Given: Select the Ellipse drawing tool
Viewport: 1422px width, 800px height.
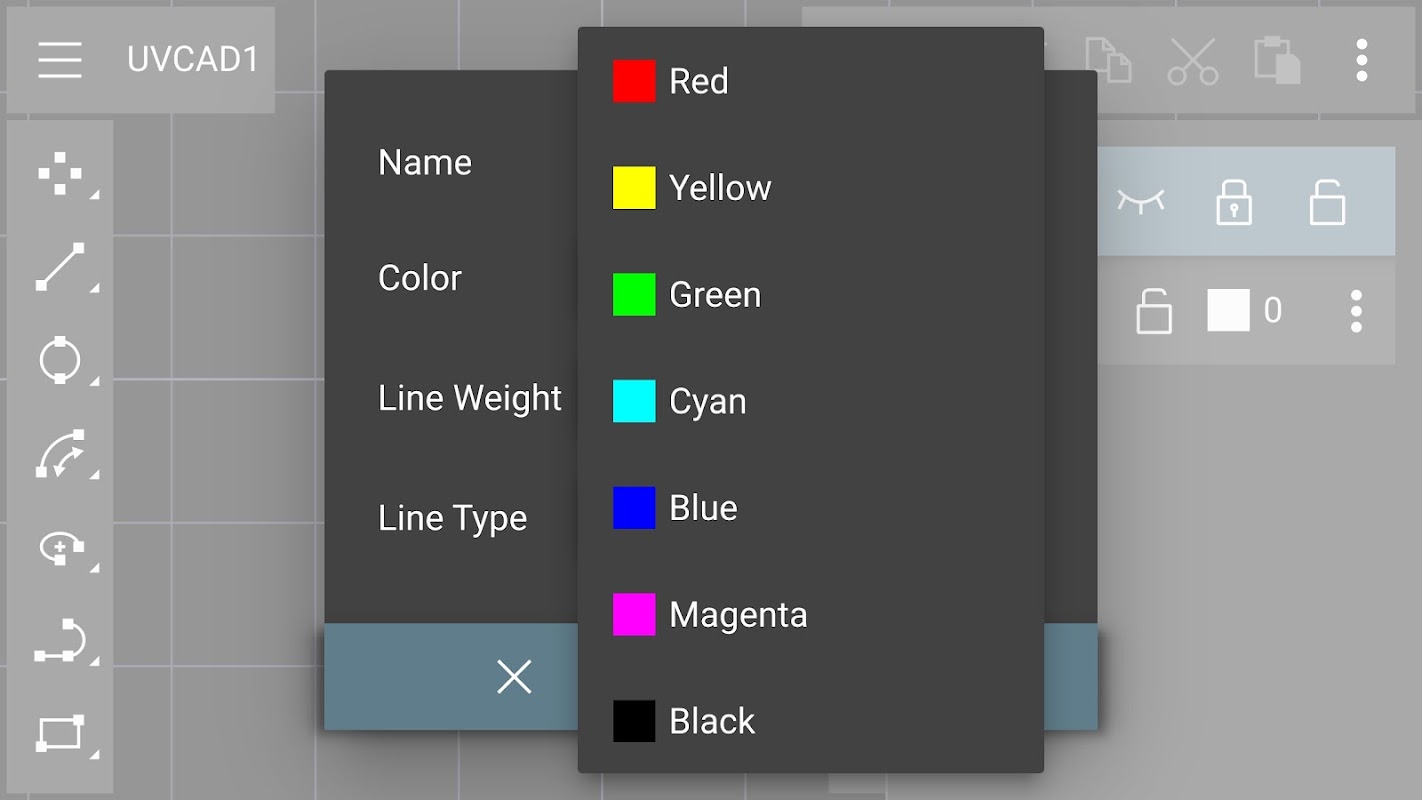Looking at the screenshot, I should (x=60, y=547).
